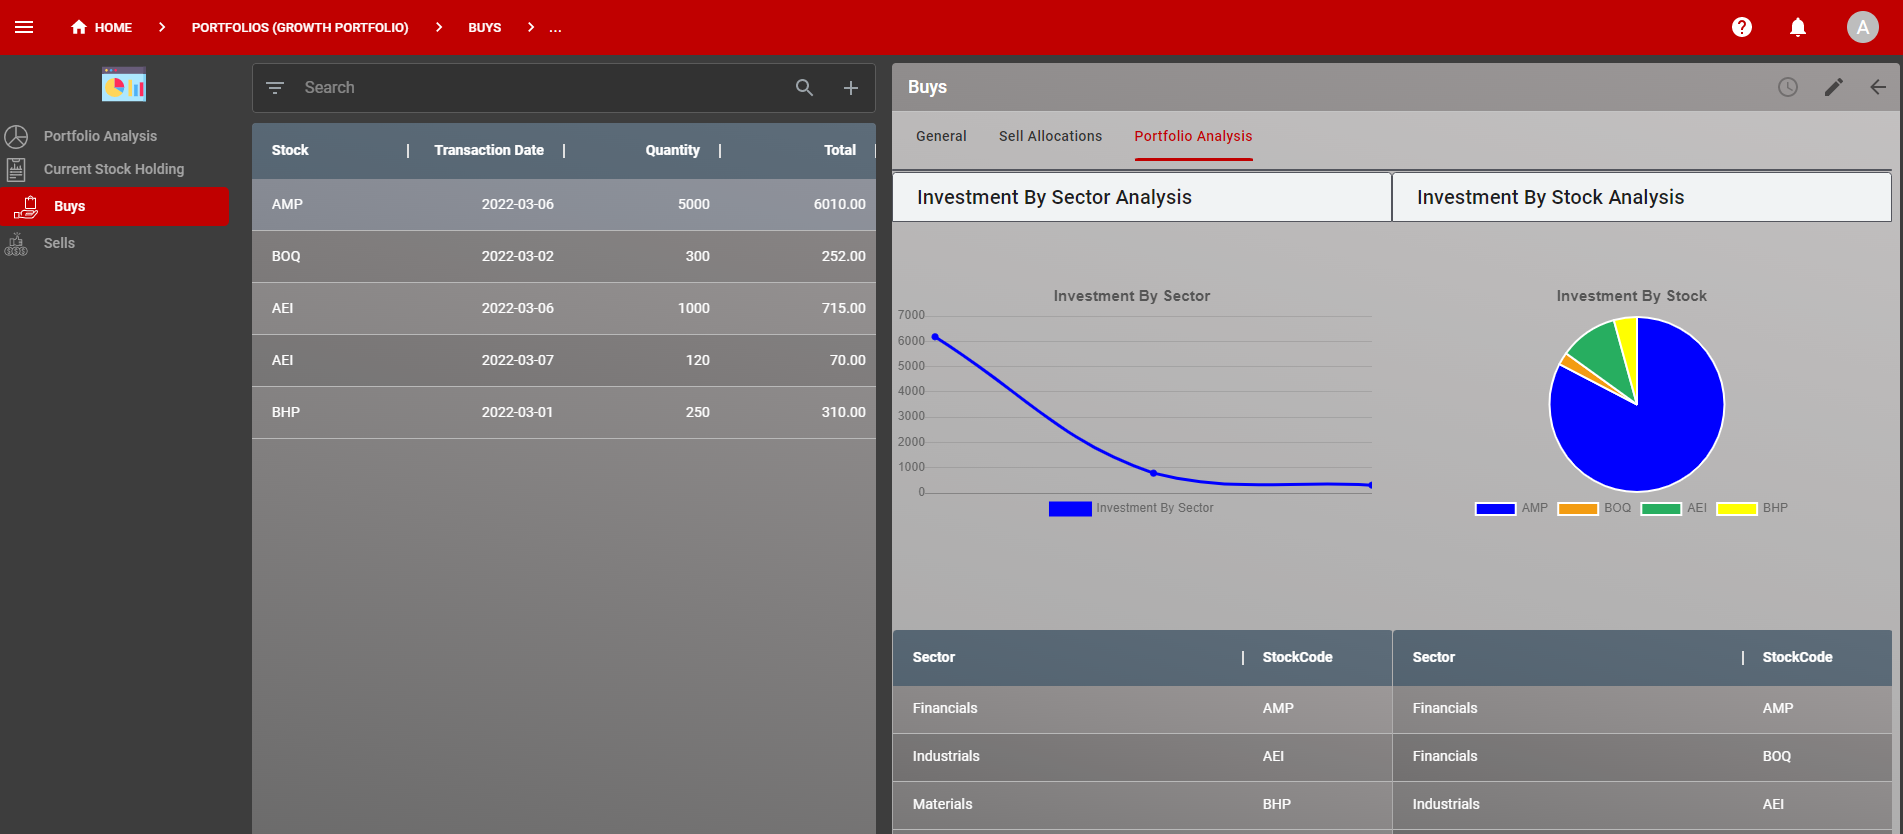
Task: Click the Investment By Stock Analysis header
Action: 1642,197
